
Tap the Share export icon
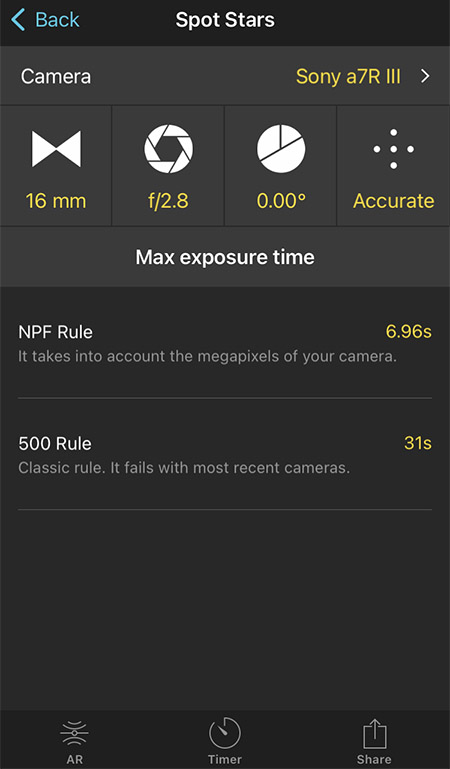tap(375, 734)
